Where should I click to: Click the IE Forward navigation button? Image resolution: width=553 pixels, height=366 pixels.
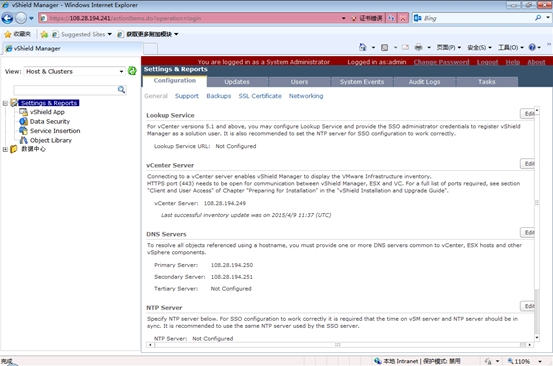point(21,18)
